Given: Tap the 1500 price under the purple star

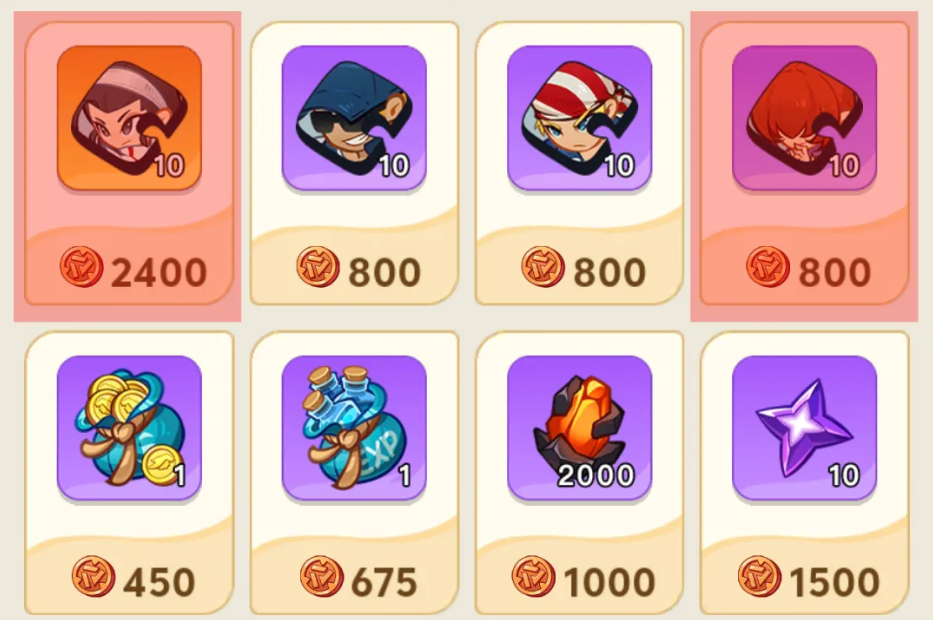Looking at the screenshot, I should click(834, 582).
